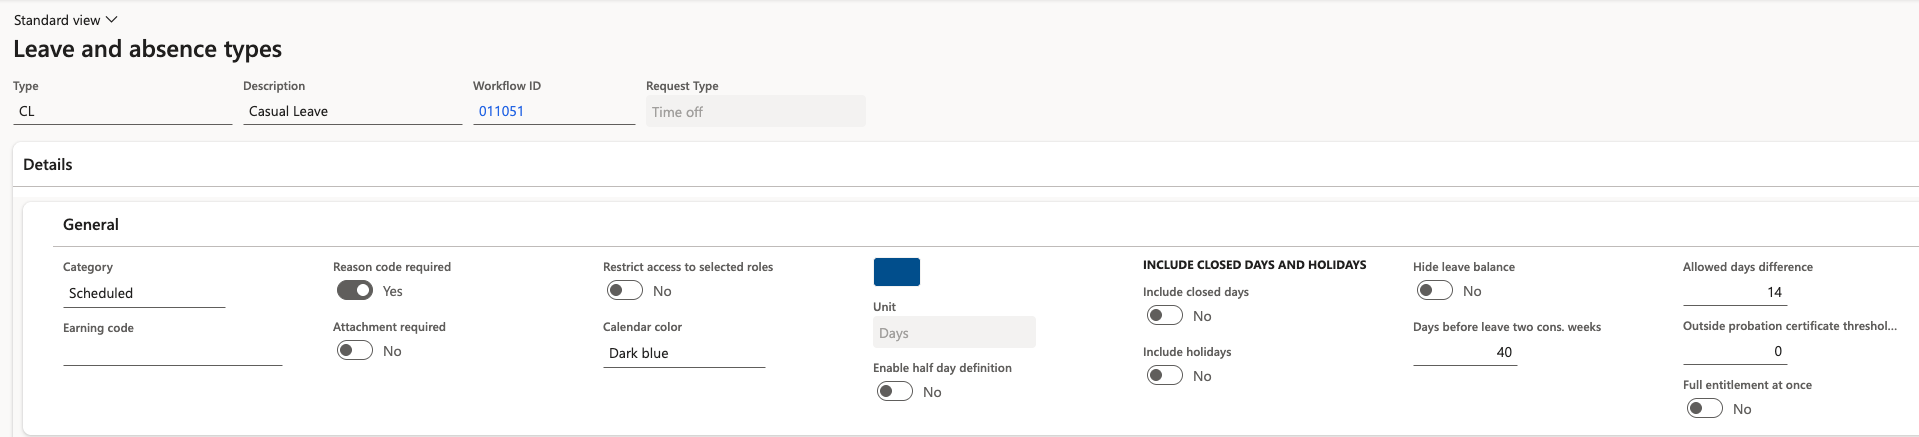Edit Allowed days difference value 14
The width and height of the screenshot is (1919, 437).
1735,292
